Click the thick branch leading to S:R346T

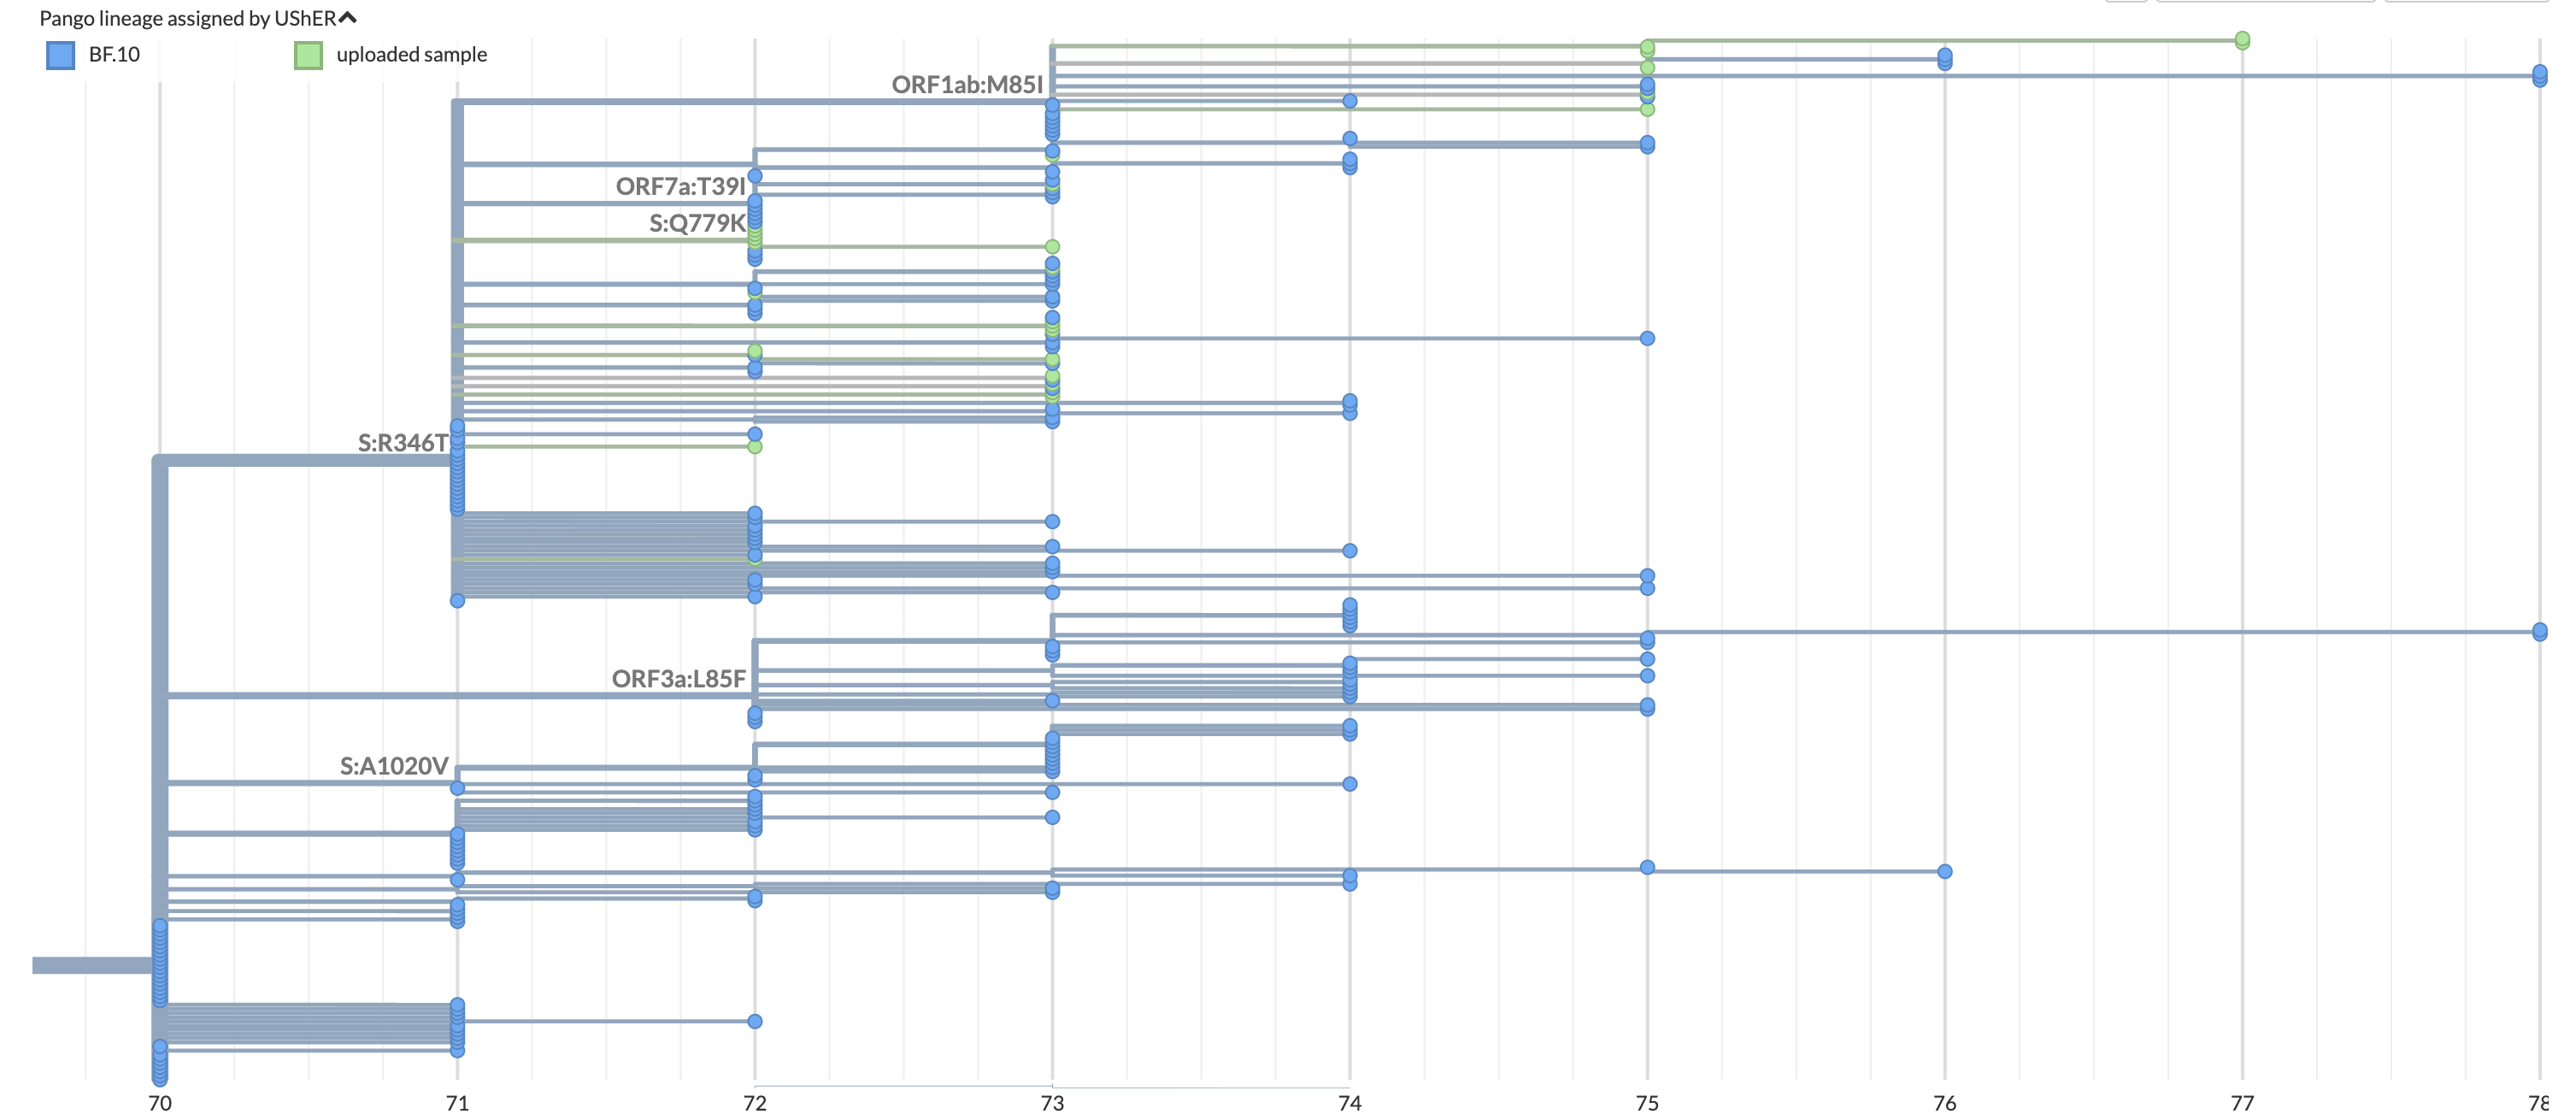click(300, 461)
